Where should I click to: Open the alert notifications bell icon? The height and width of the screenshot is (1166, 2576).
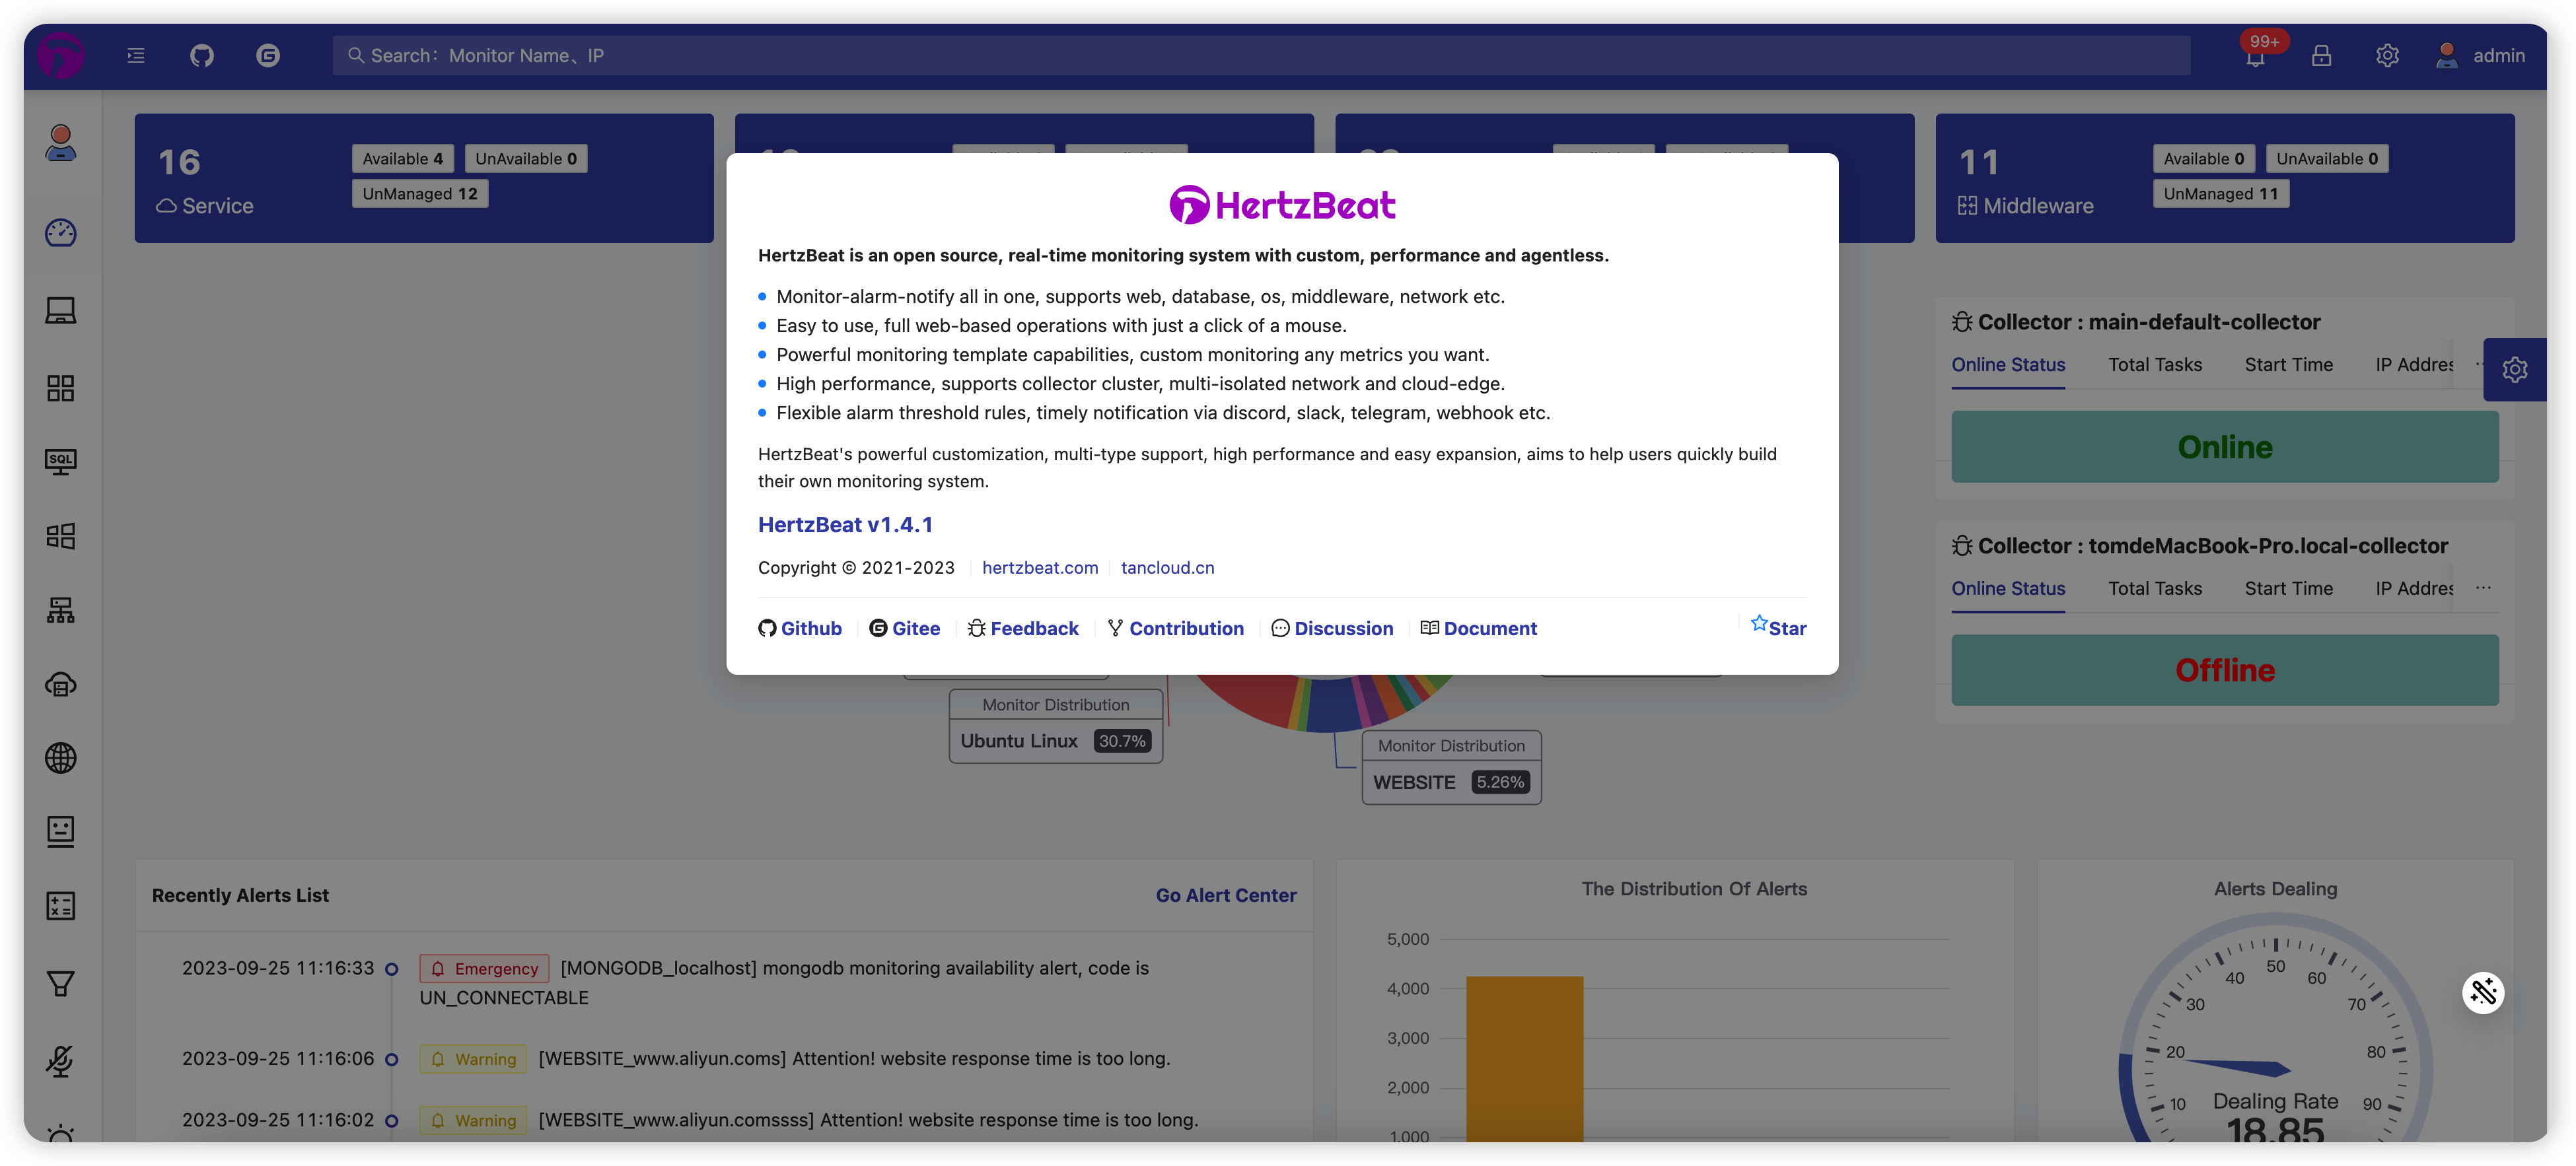[x=2255, y=57]
